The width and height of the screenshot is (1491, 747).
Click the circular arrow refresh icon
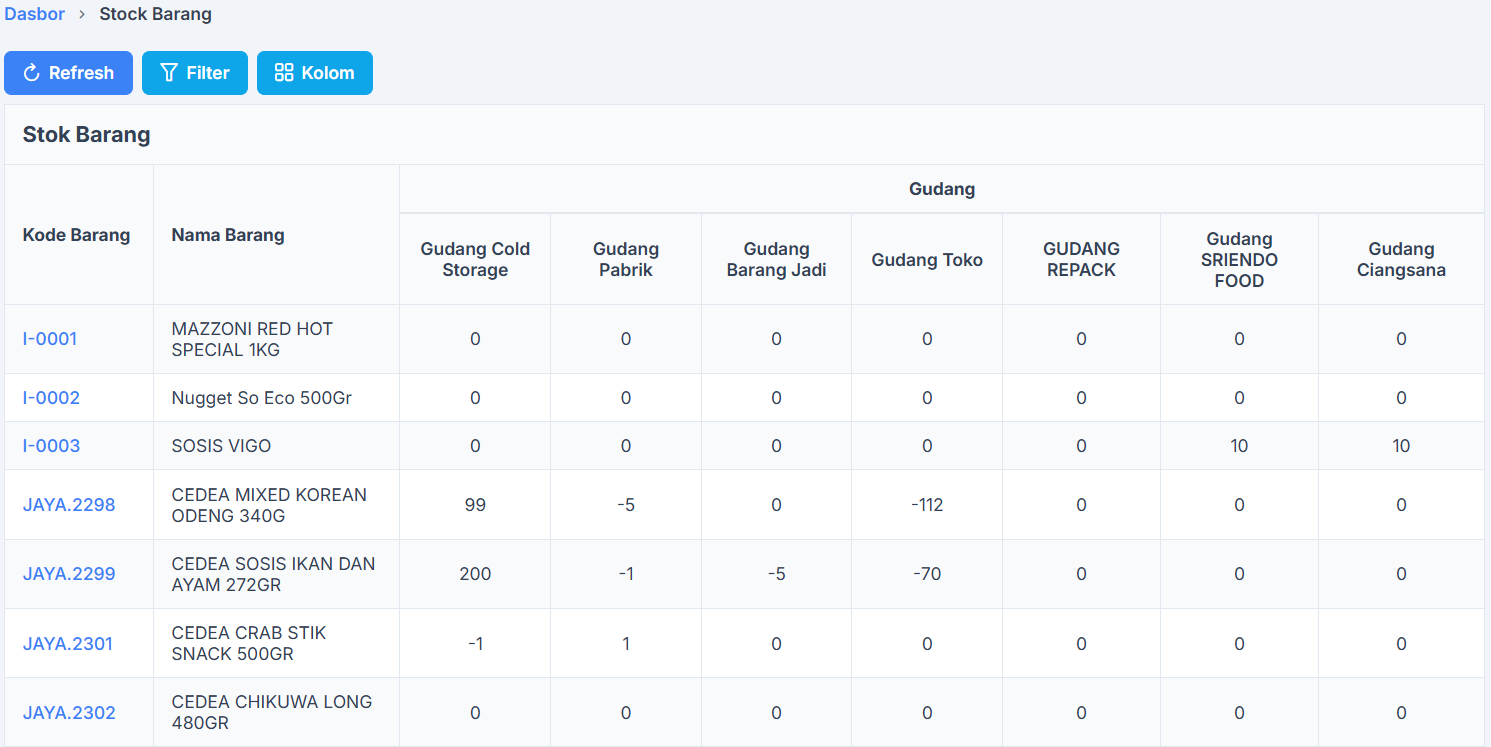(x=31, y=73)
